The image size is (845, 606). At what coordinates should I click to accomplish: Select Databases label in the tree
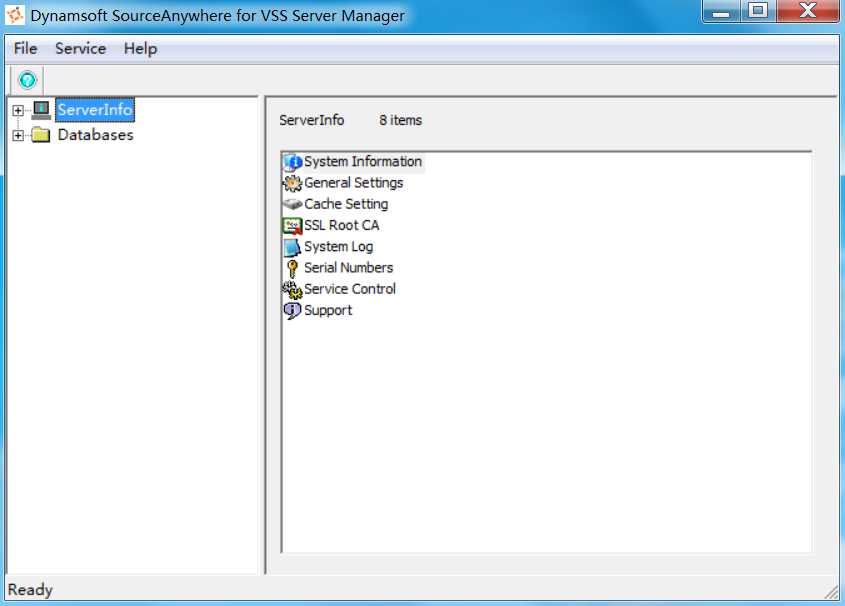[x=95, y=135]
